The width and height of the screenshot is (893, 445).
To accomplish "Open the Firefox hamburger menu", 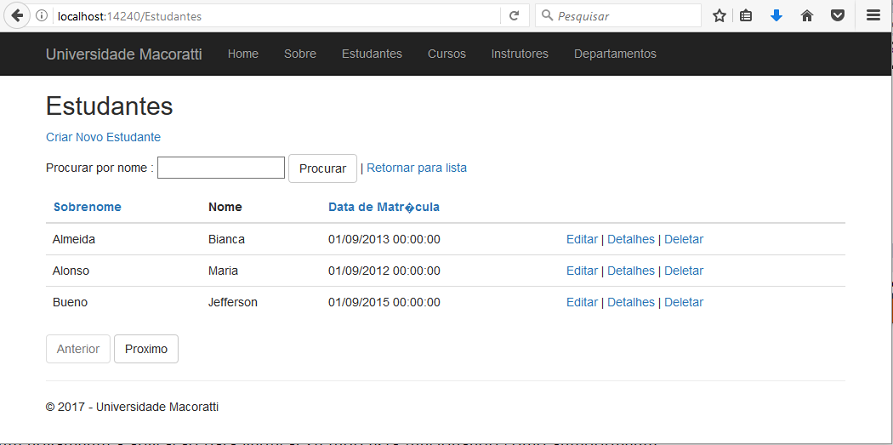I will click(x=874, y=15).
